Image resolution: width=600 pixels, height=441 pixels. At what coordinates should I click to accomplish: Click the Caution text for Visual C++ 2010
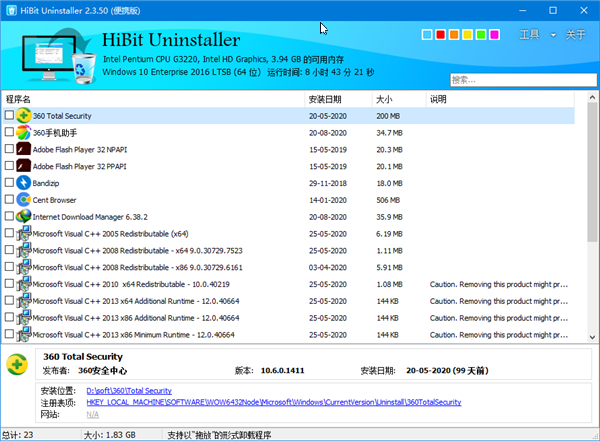(499, 284)
